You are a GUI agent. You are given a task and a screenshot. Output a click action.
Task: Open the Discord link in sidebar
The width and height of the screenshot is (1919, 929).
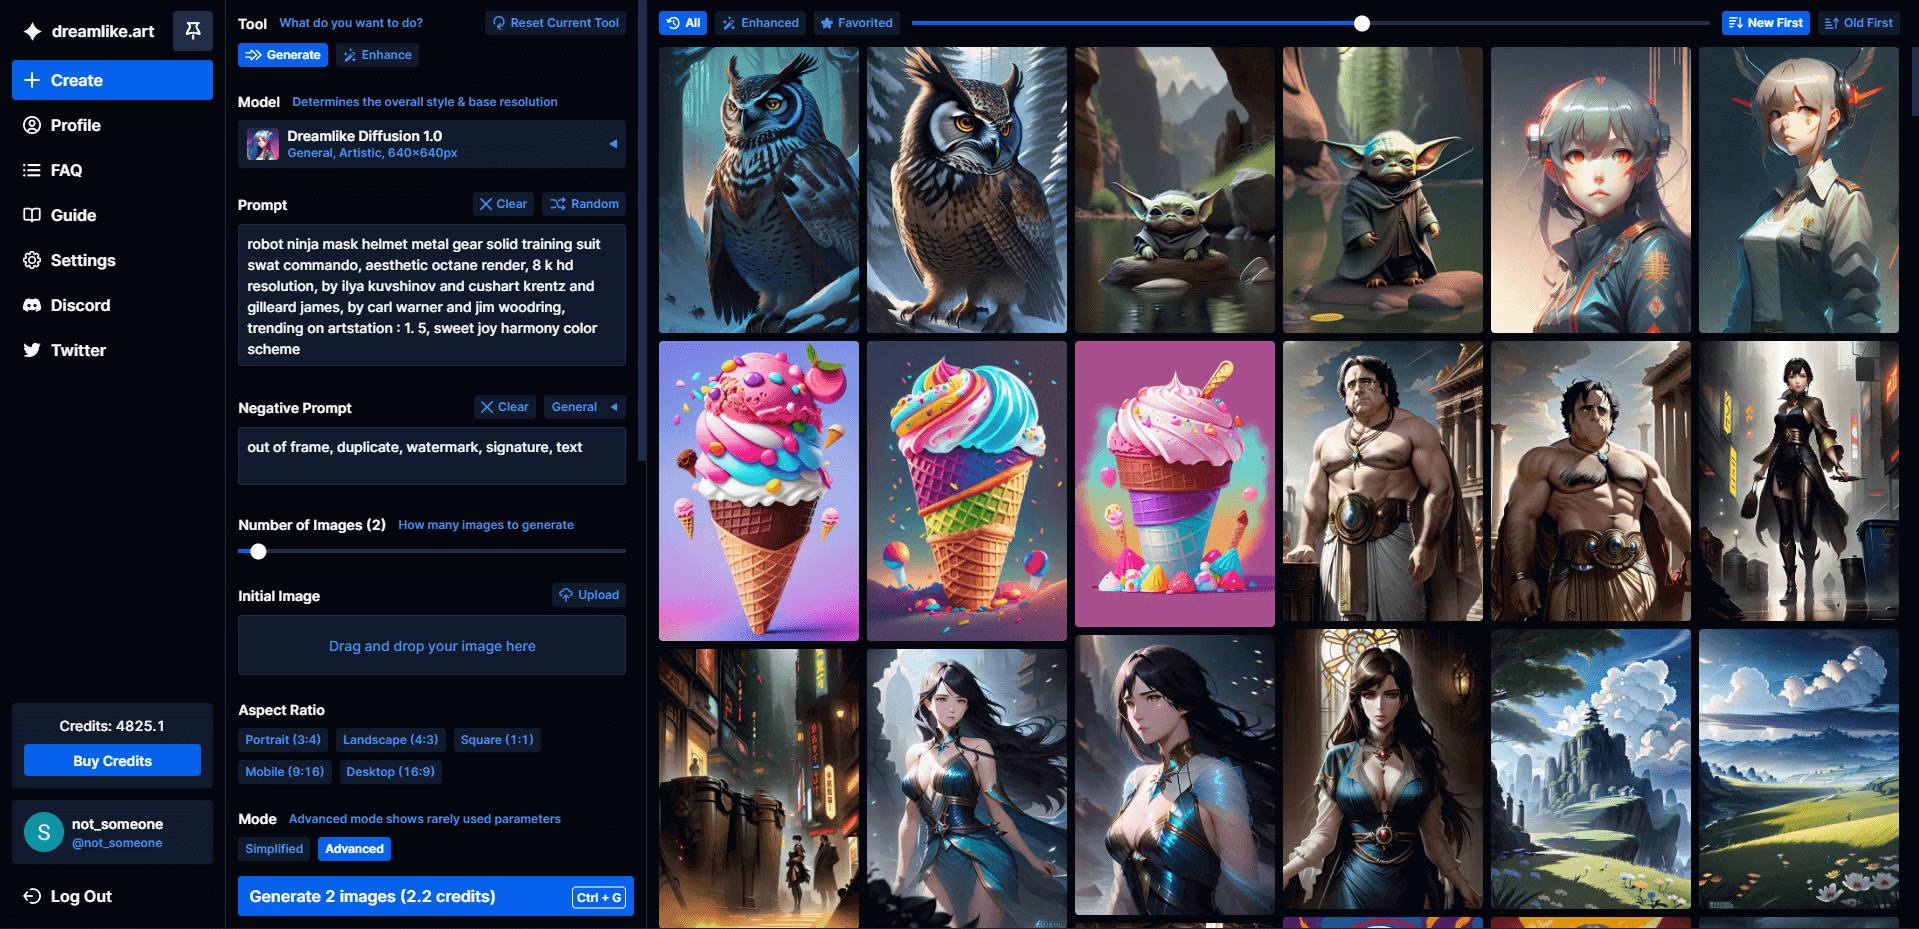pyautogui.click(x=80, y=305)
